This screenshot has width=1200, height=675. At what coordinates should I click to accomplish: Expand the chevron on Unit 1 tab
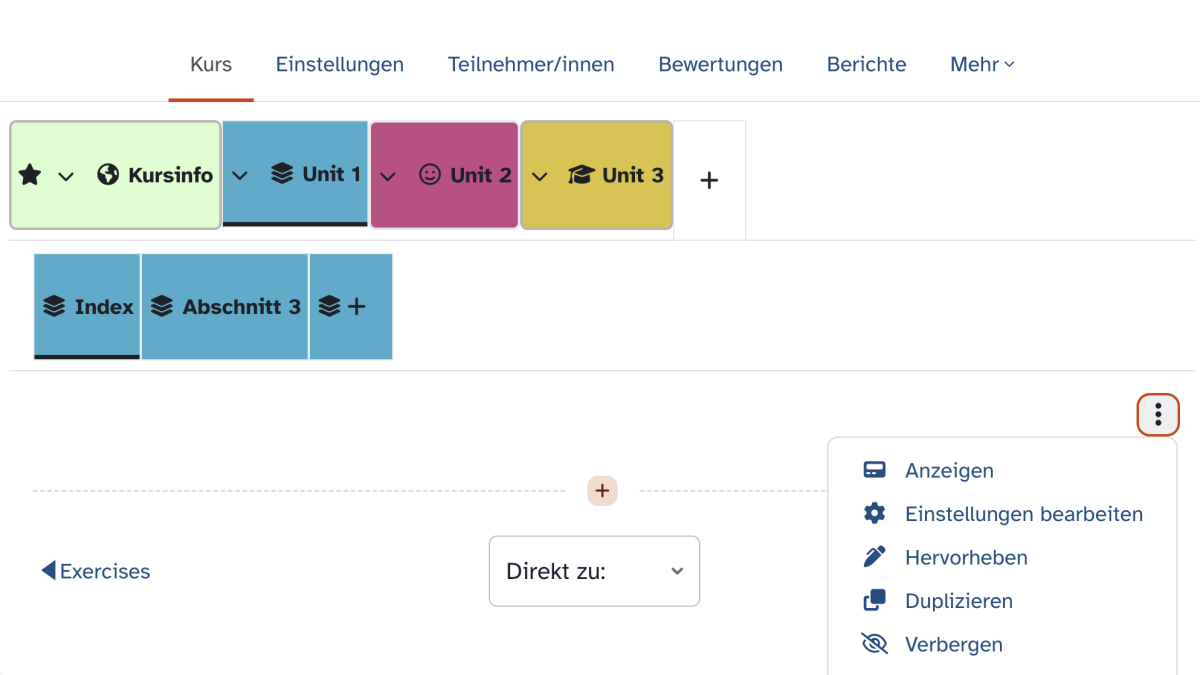(240, 176)
